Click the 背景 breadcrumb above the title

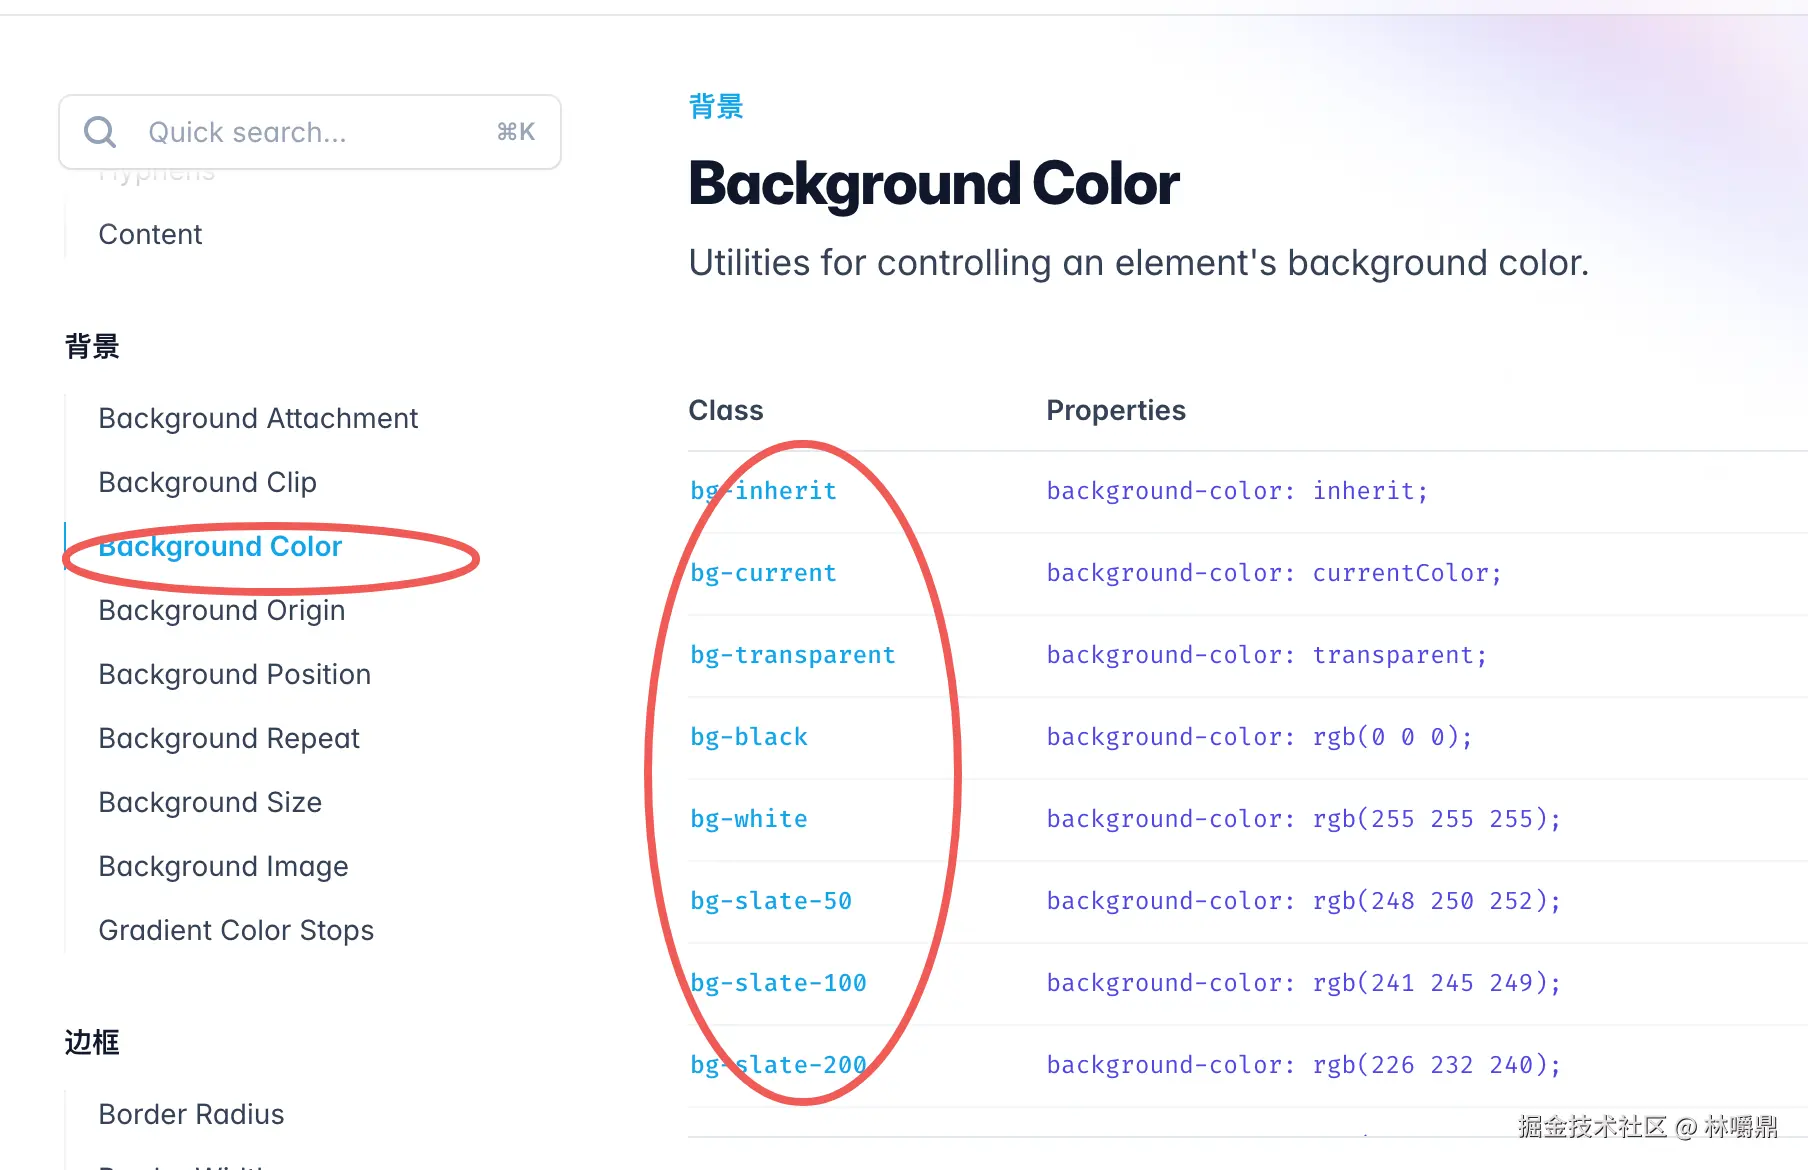716,106
